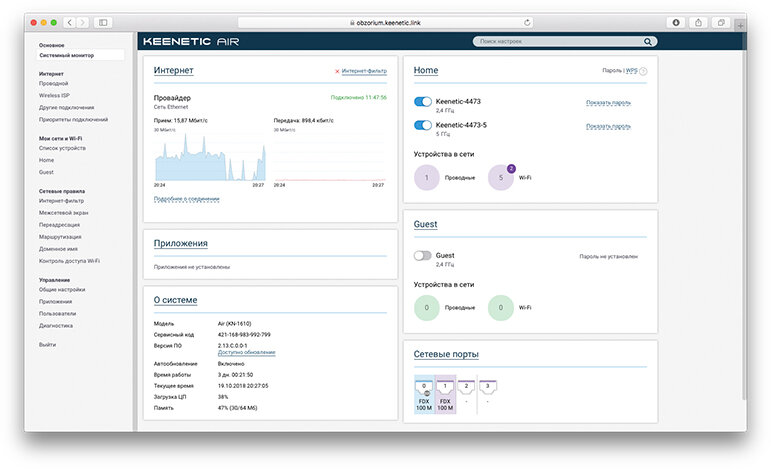Select network port 2 icon

coord(466,387)
